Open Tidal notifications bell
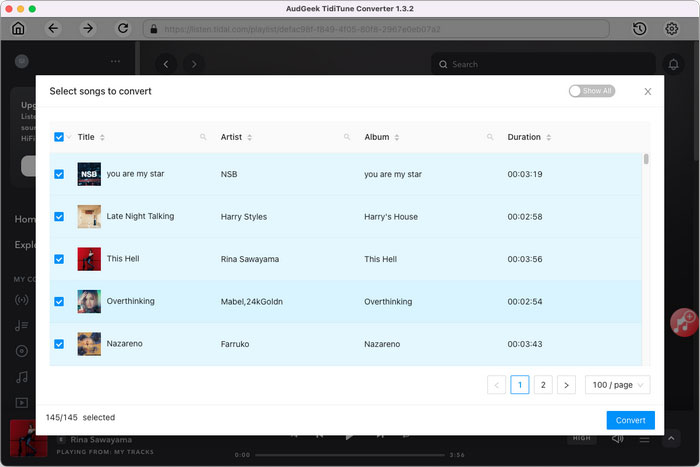 click(673, 64)
